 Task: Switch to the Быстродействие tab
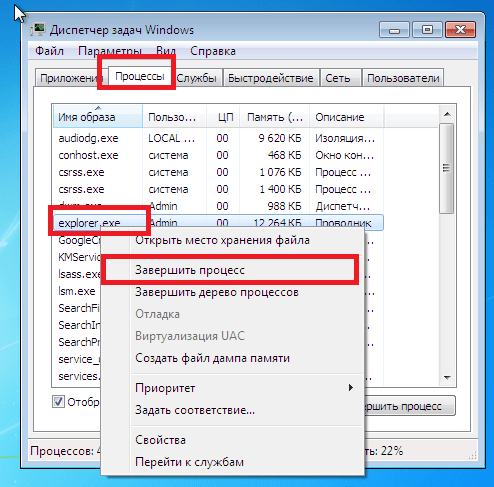pyautogui.click(x=271, y=78)
